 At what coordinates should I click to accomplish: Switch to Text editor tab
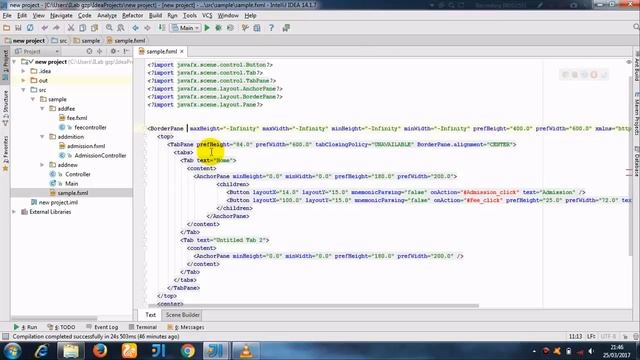pyautogui.click(x=151, y=315)
